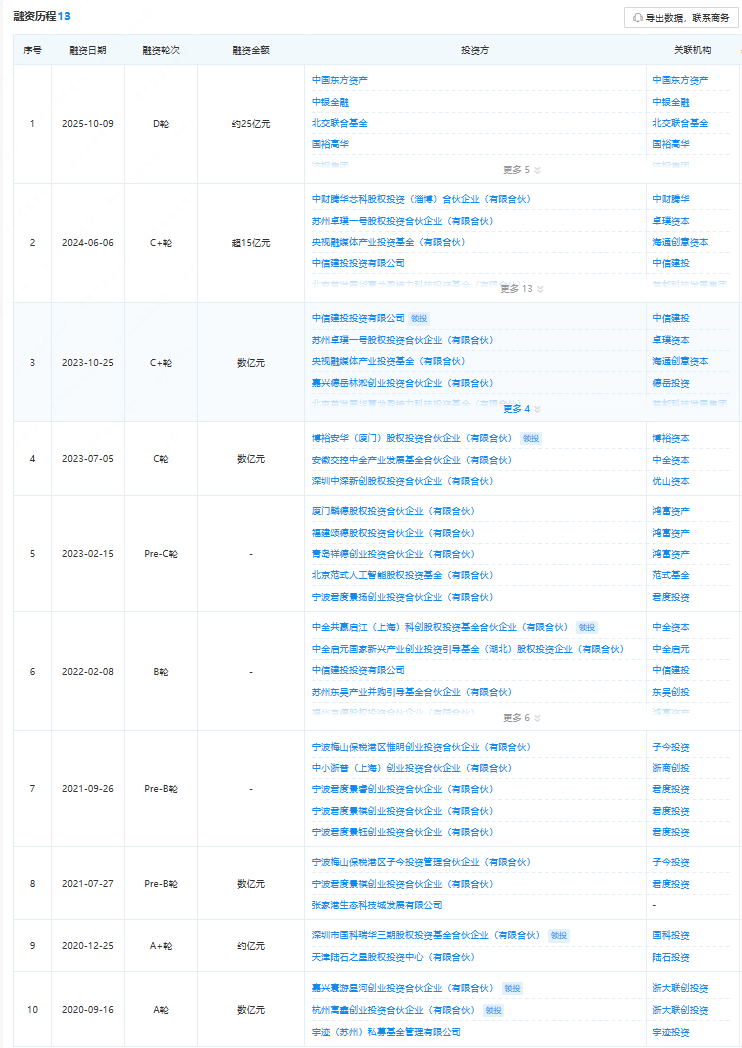Open related institution 东吴创投
Image resolution: width=742 pixels, height=1048 pixels.
[x=671, y=692]
